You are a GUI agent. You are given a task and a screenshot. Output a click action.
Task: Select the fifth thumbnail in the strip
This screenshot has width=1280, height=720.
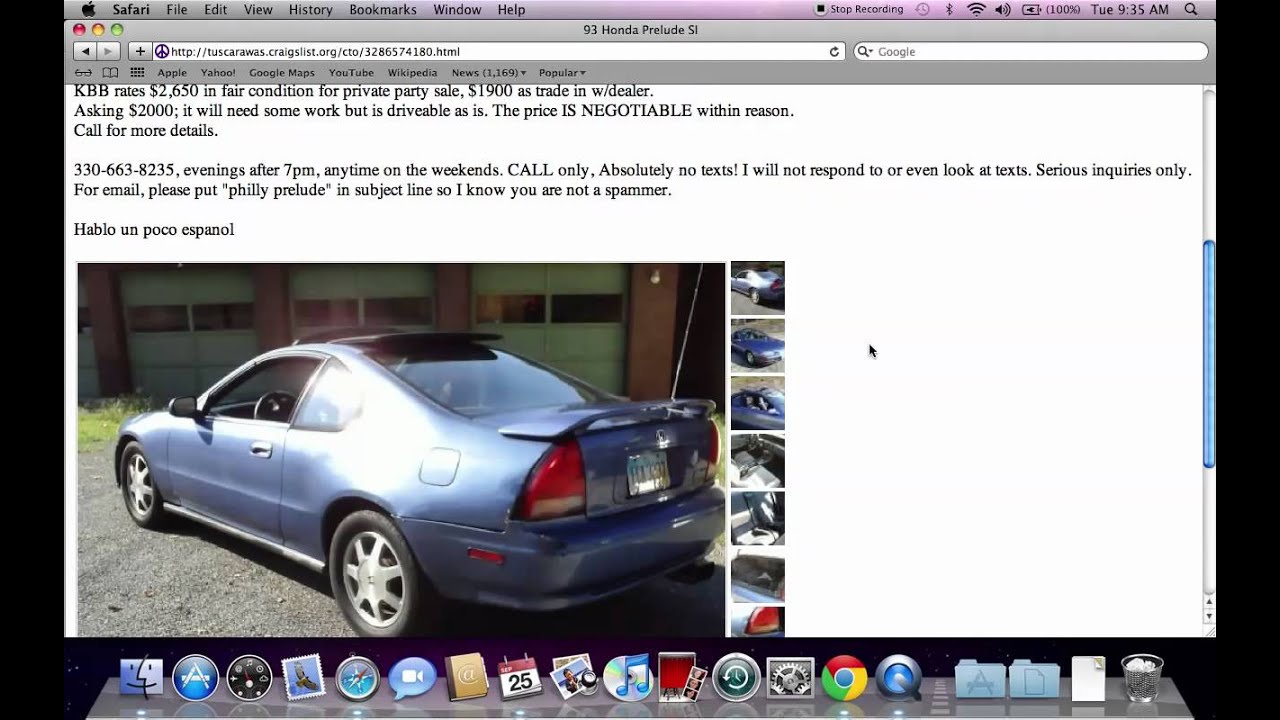pyautogui.click(x=758, y=518)
